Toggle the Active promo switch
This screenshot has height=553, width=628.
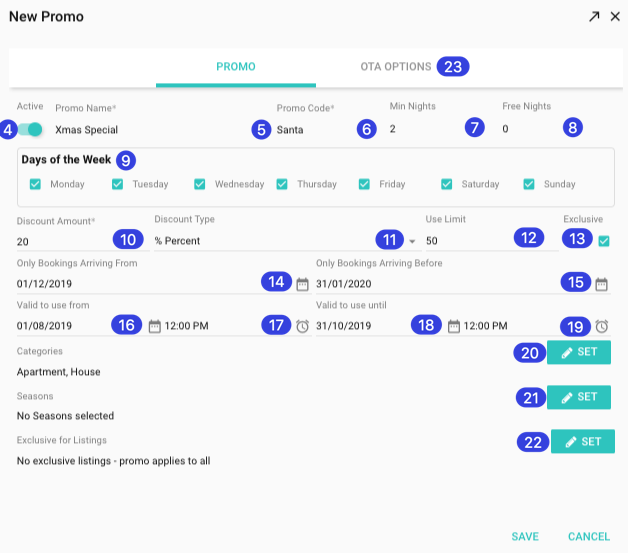31,129
